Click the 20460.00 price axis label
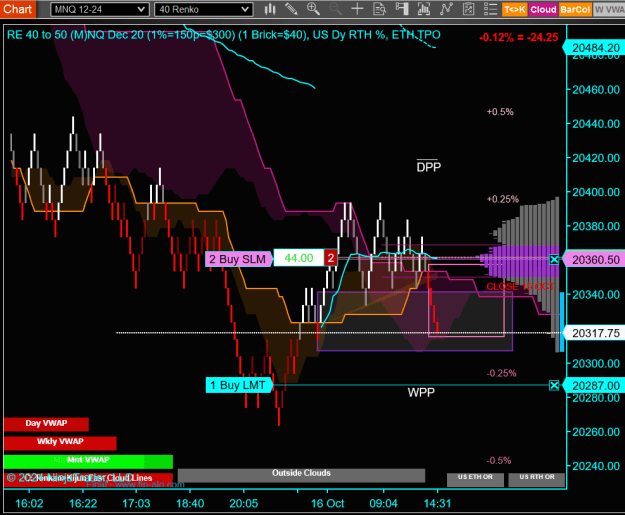The image size is (625, 515). tap(596, 90)
